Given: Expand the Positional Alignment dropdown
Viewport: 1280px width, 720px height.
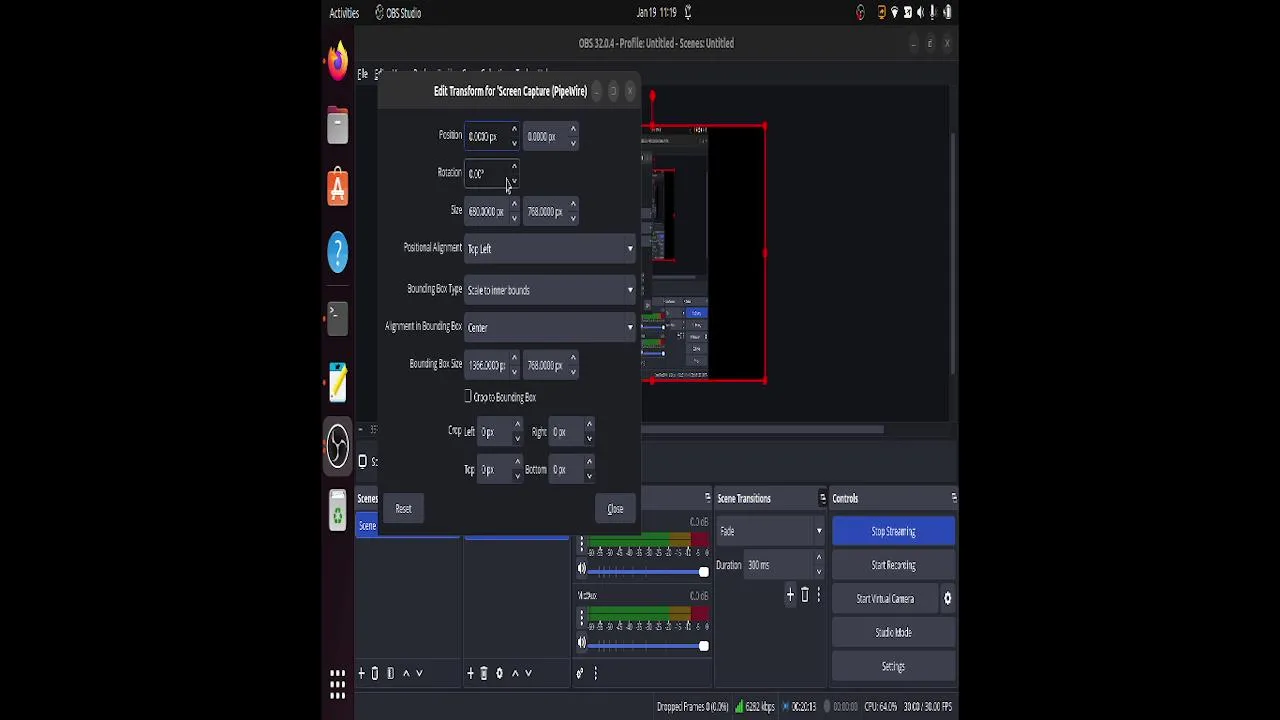Looking at the screenshot, I should pyautogui.click(x=550, y=249).
